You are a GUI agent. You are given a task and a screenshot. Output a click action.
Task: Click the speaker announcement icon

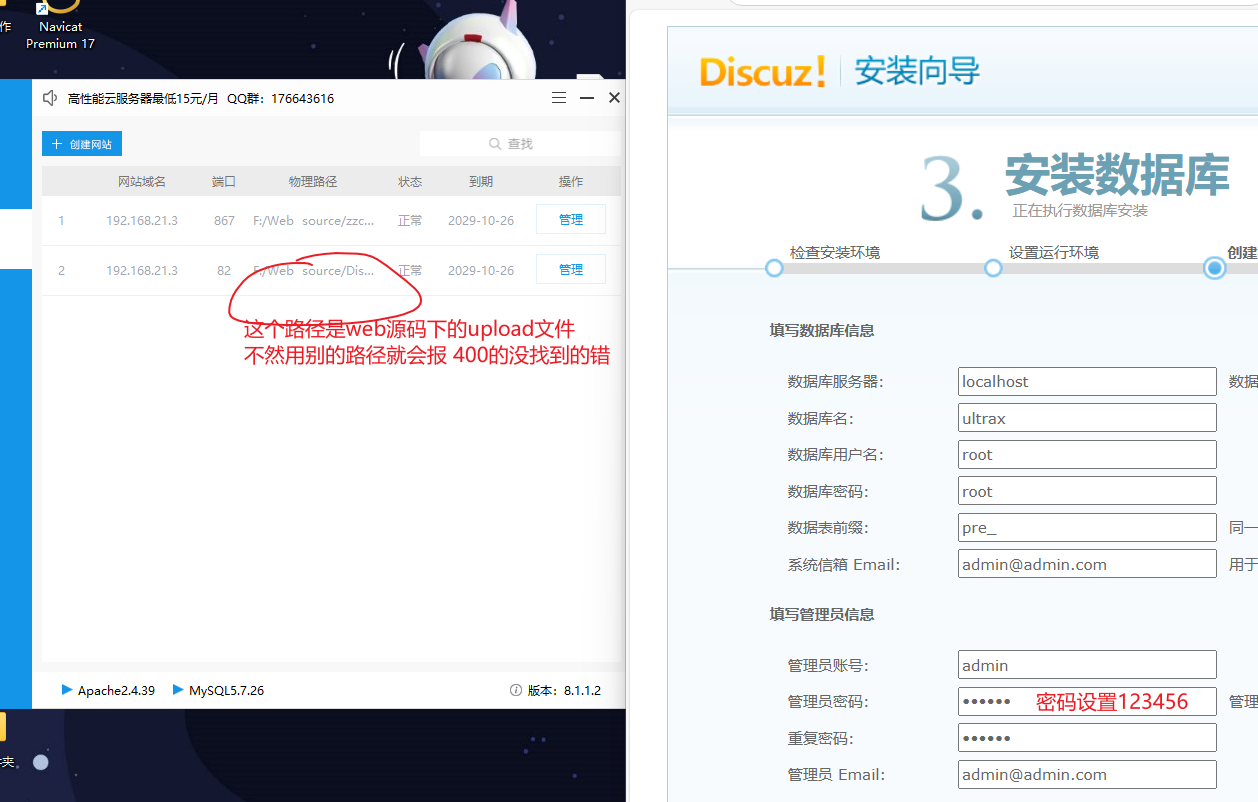click(50, 98)
